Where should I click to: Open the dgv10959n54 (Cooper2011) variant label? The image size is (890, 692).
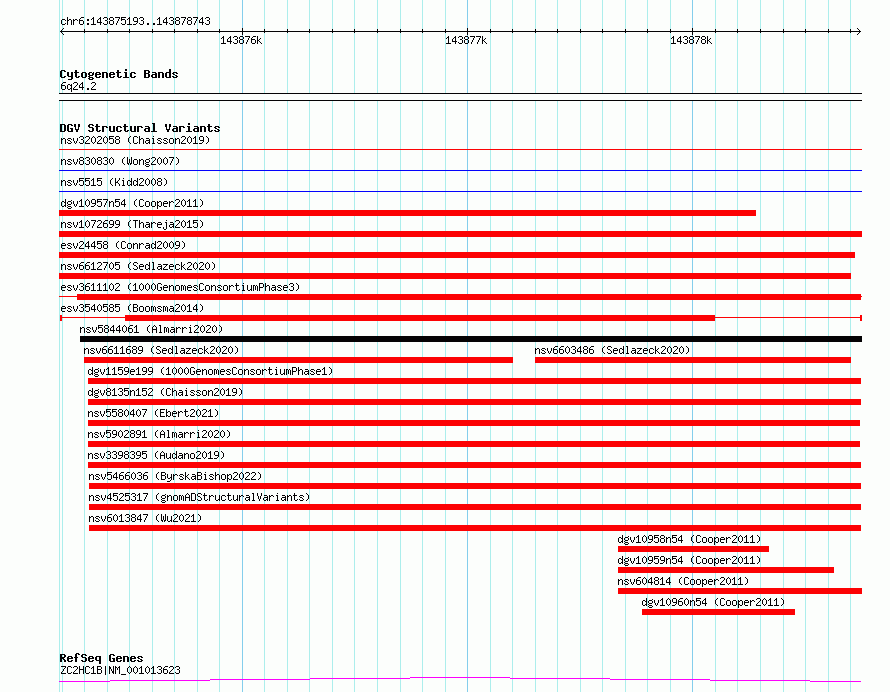pos(690,560)
